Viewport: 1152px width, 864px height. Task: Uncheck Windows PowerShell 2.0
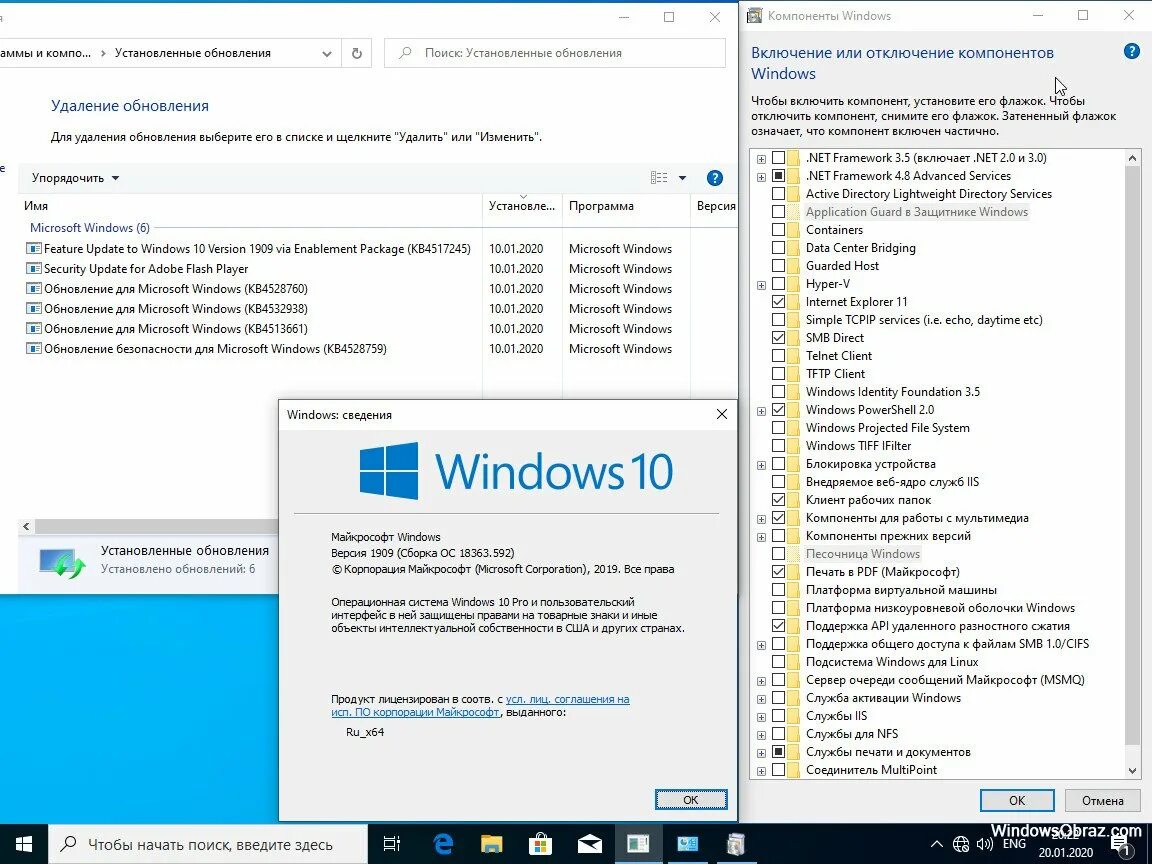(778, 410)
